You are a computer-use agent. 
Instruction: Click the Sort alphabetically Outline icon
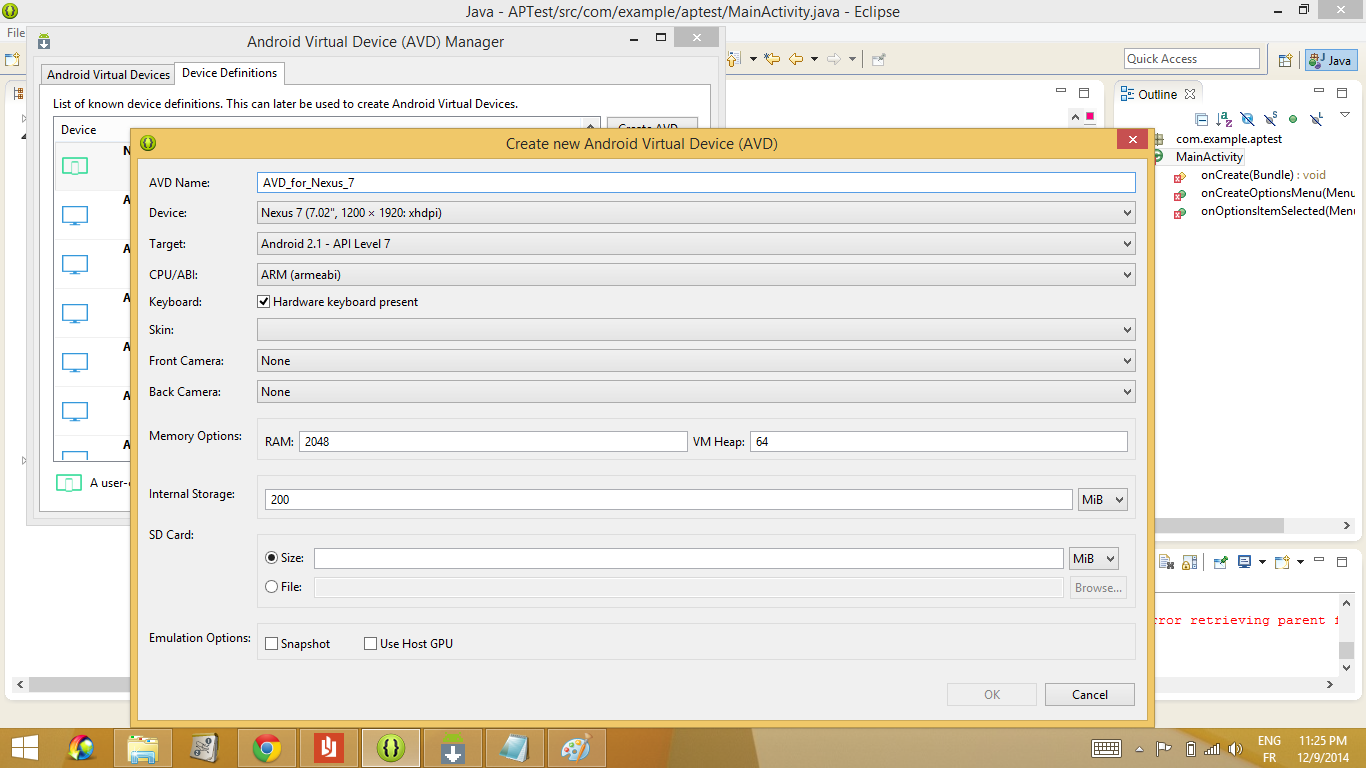point(1224,119)
